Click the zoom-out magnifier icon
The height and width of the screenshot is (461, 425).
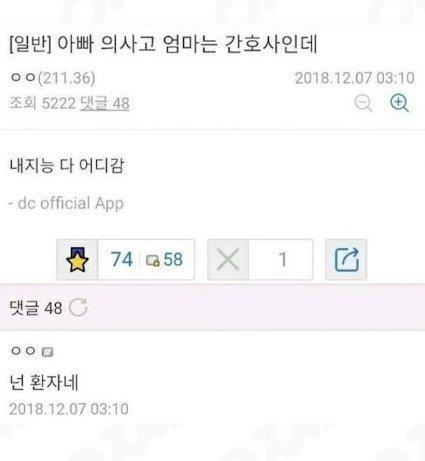[363, 103]
